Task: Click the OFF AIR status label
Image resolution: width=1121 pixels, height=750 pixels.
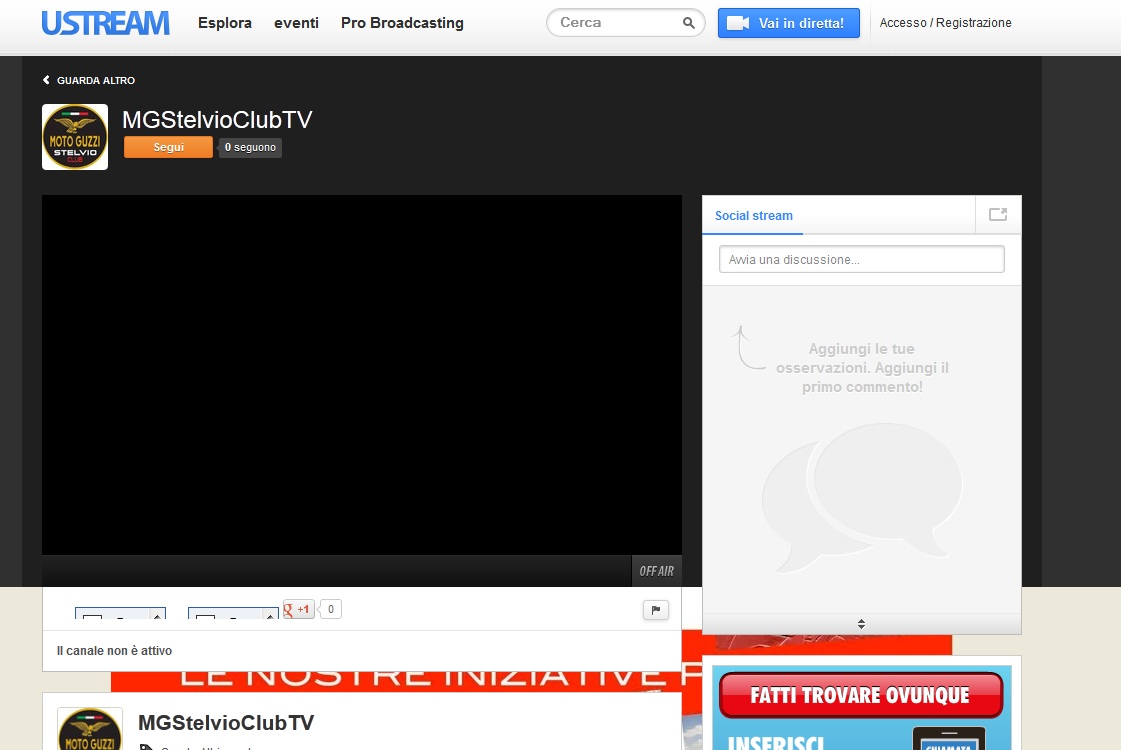Action: click(x=656, y=571)
